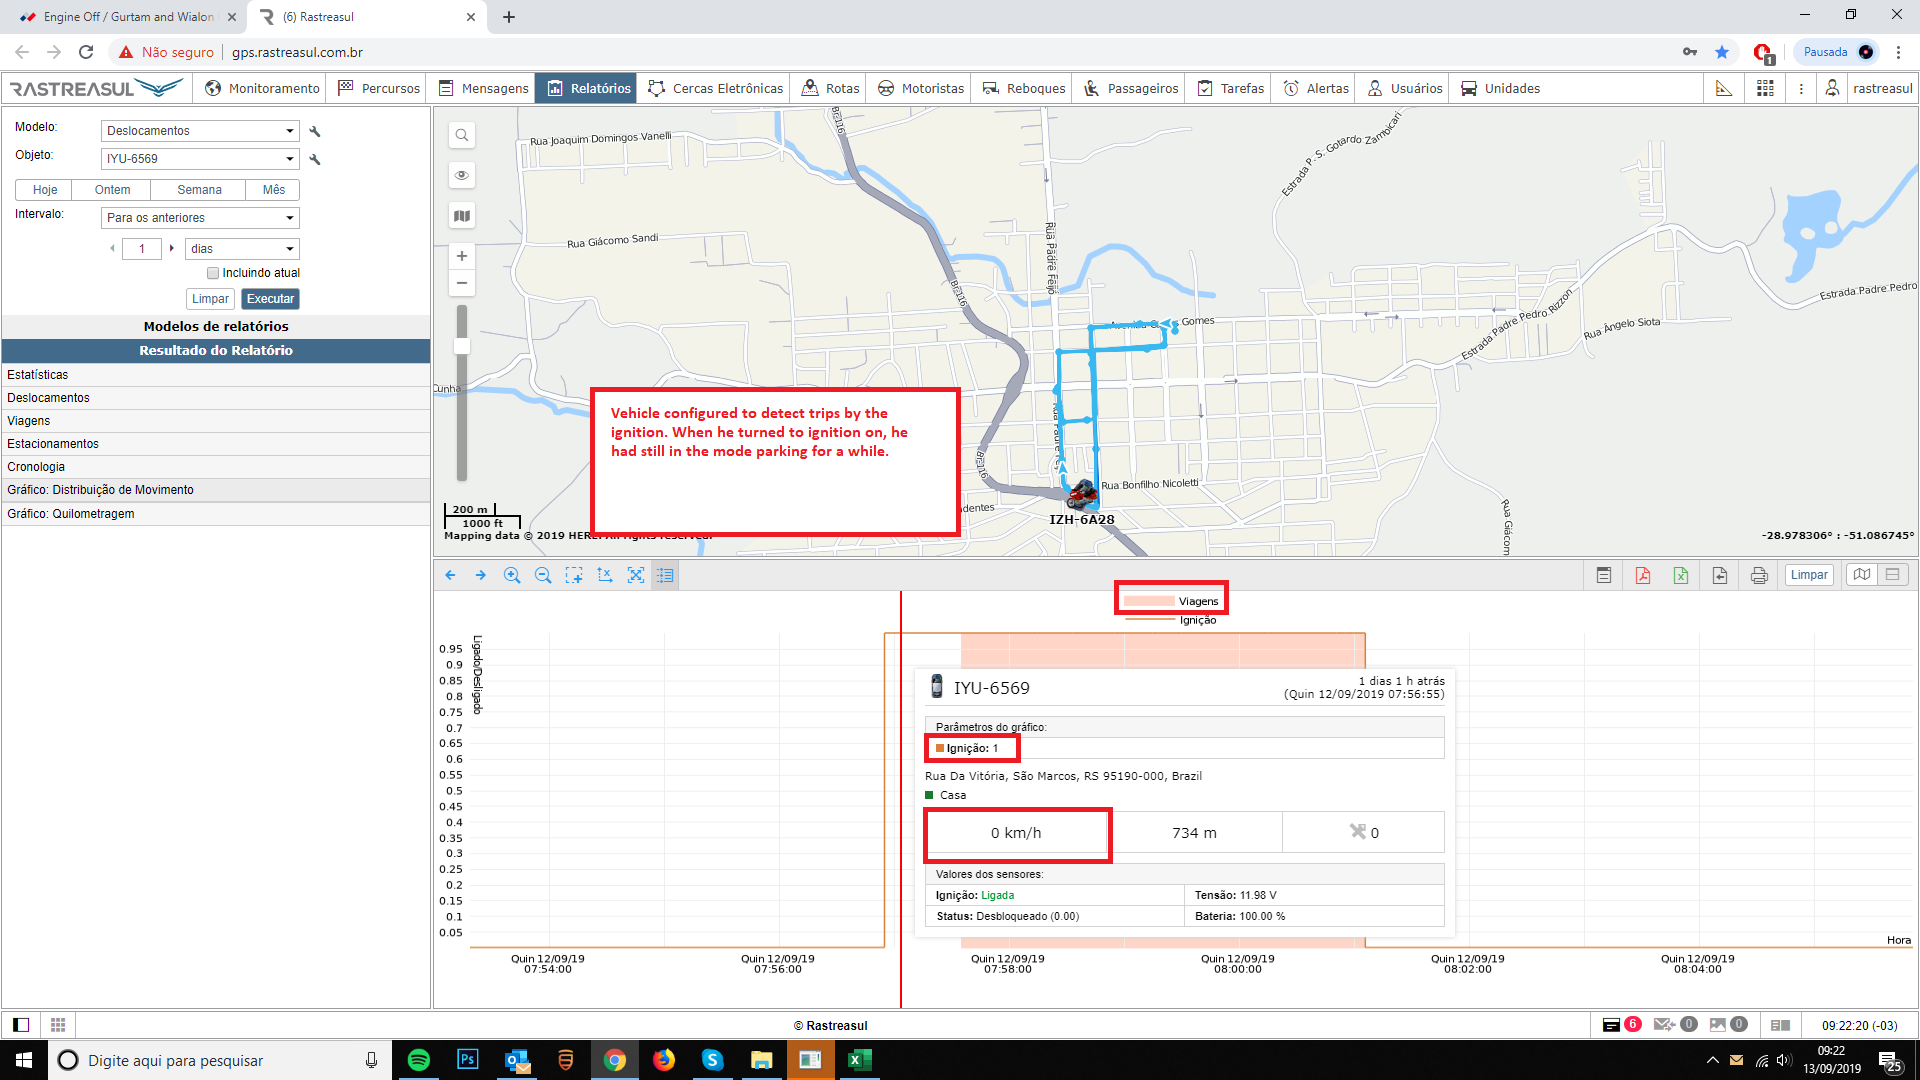Open the Objeto dropdown IYU-6569
This screenshot has width=1920, height=1080.
[200, 159]
